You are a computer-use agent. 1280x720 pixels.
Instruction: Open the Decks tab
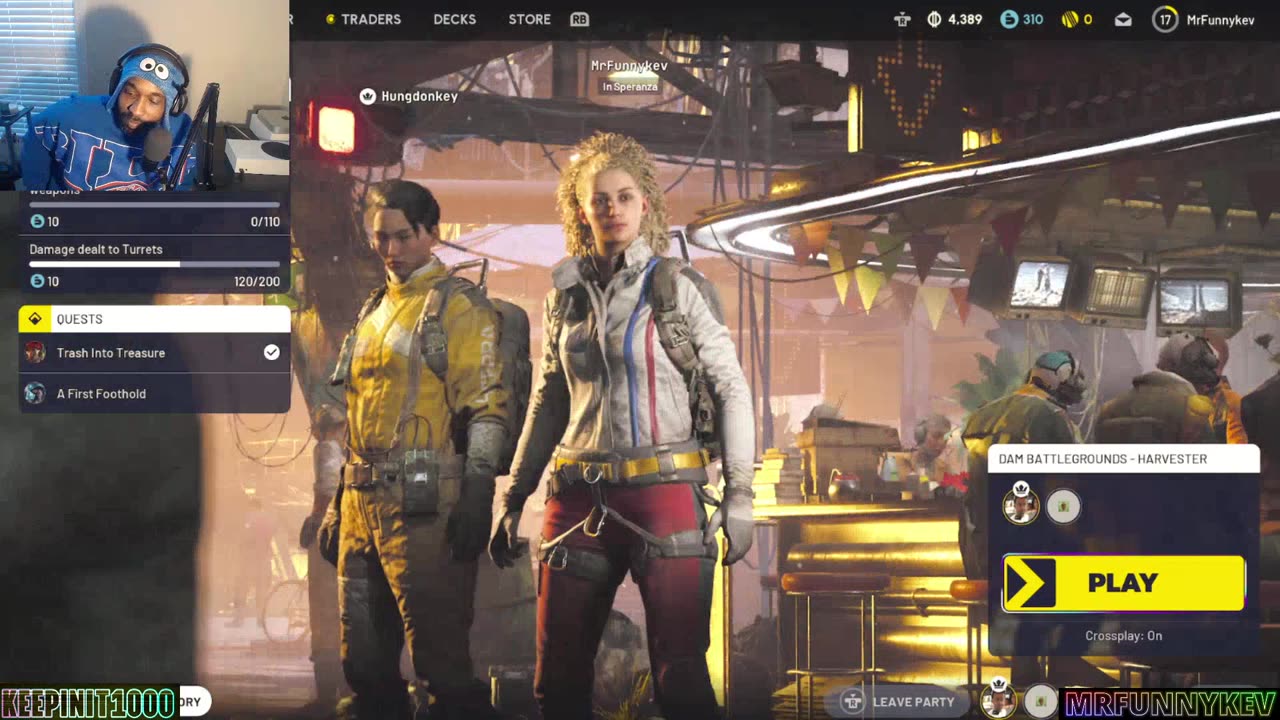click(455, 19)
